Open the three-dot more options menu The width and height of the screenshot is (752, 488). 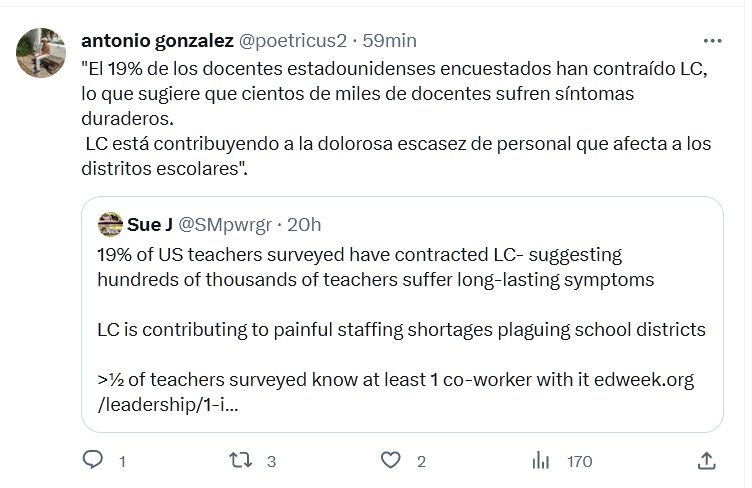click(x=712, y=41)
